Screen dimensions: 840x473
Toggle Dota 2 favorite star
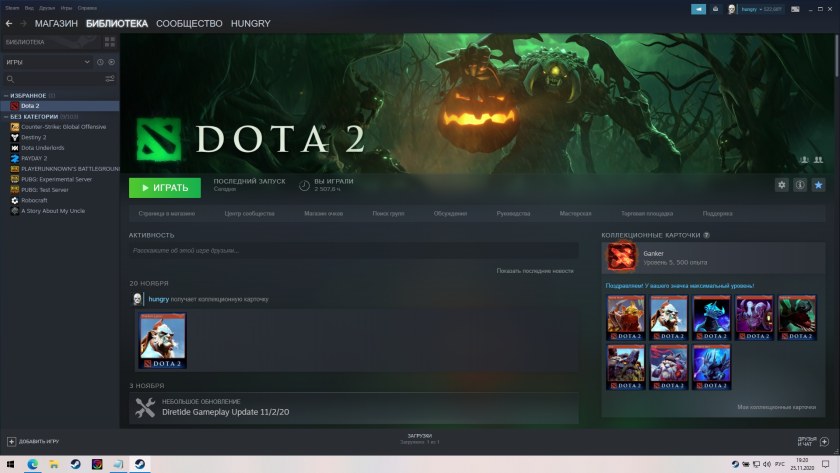818,185
